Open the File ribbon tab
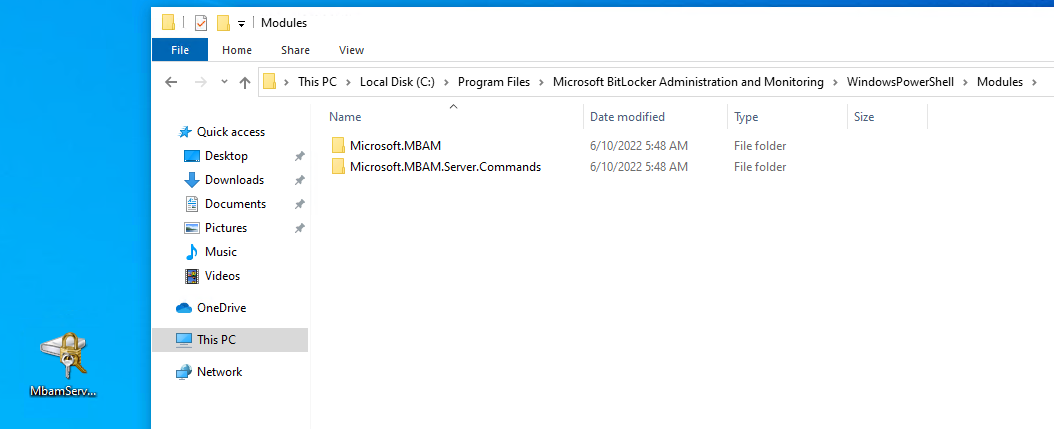This screenshot has height=429, width=1054. (180, 50)
